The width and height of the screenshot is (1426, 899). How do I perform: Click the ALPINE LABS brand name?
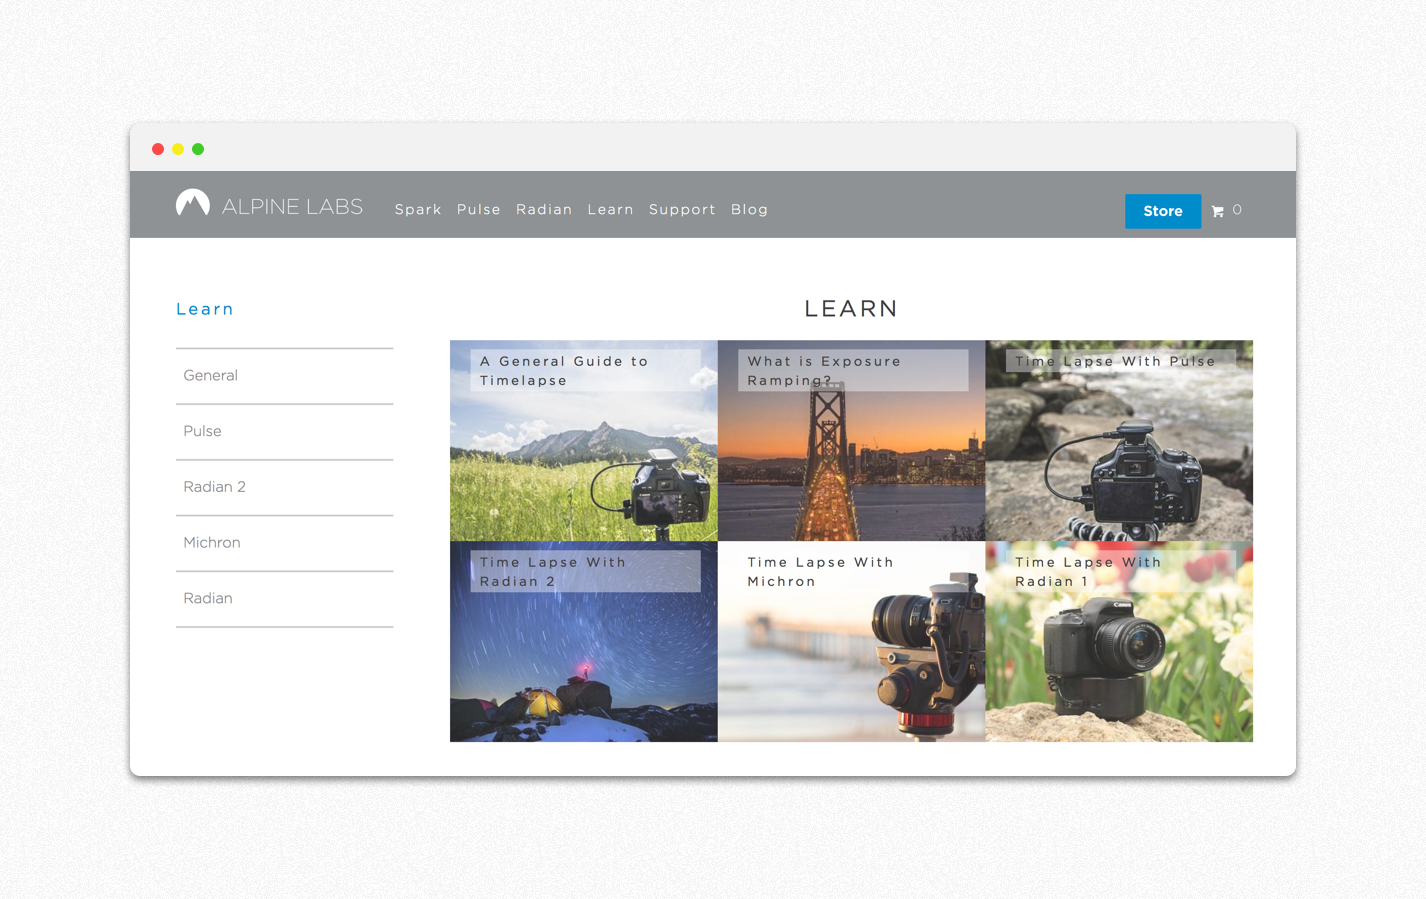(292, 207)
